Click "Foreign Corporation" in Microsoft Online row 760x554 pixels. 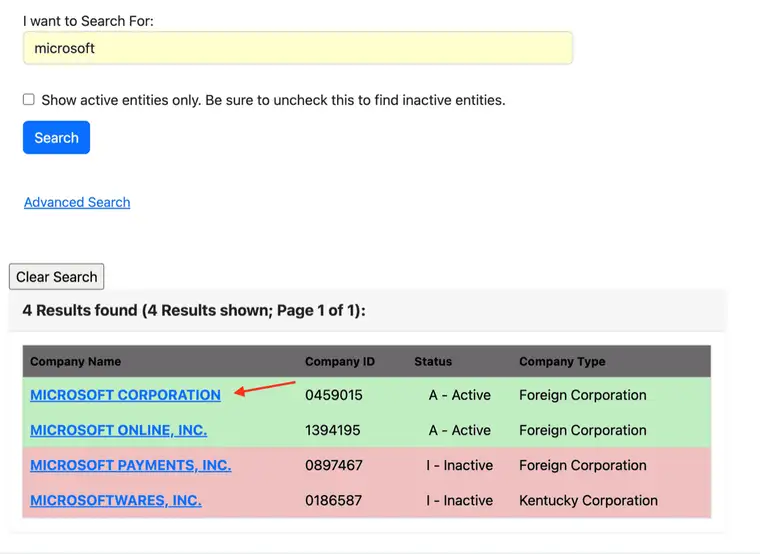coord(583,430)
